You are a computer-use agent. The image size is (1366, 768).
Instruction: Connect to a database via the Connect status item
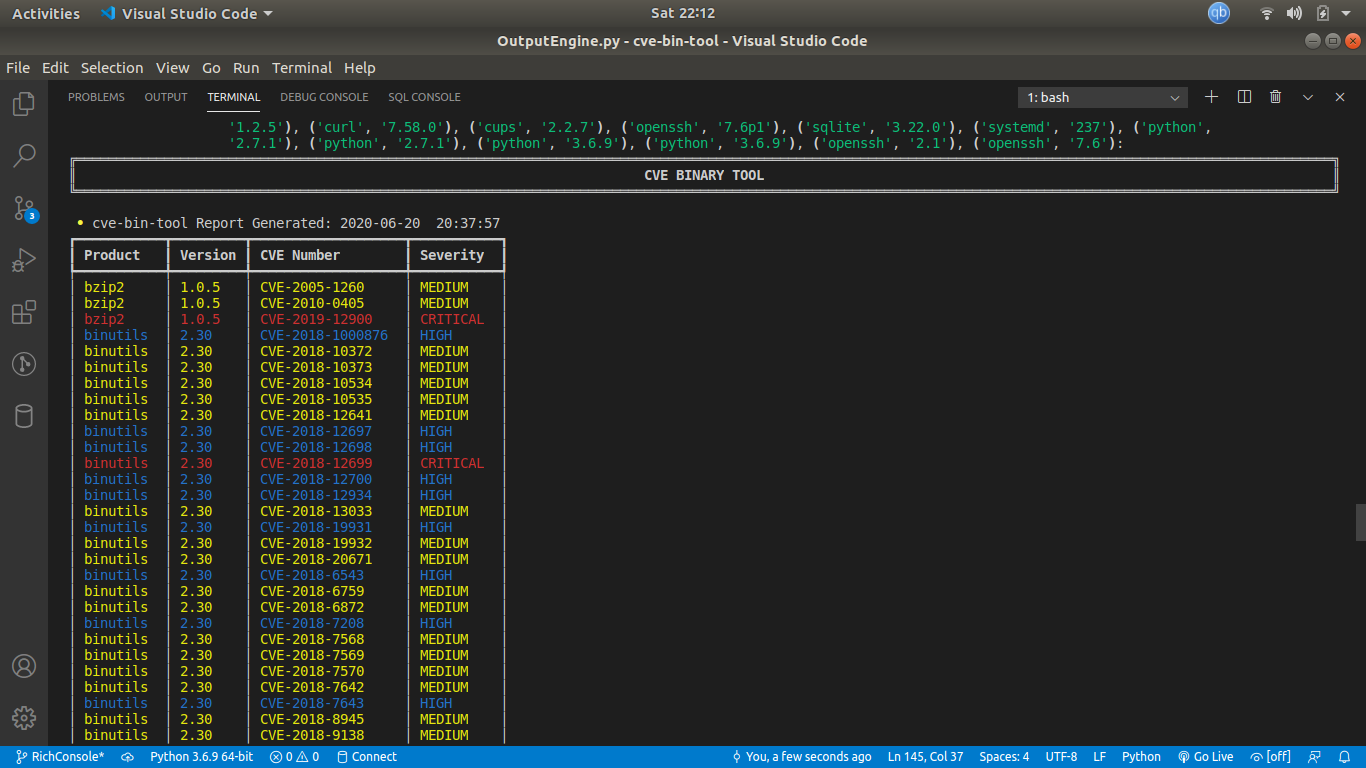[x=367, y=757]
